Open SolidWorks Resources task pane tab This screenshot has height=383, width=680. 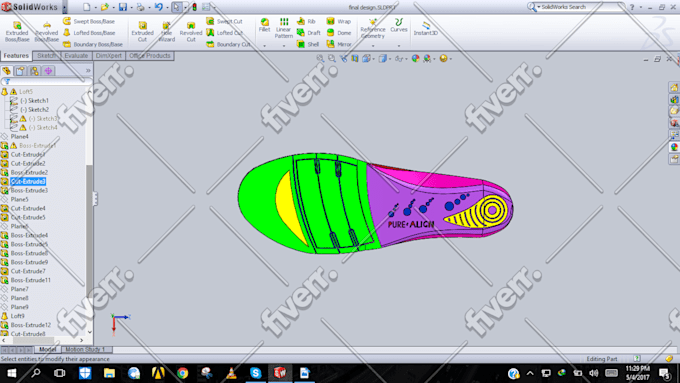pos(674,88)
